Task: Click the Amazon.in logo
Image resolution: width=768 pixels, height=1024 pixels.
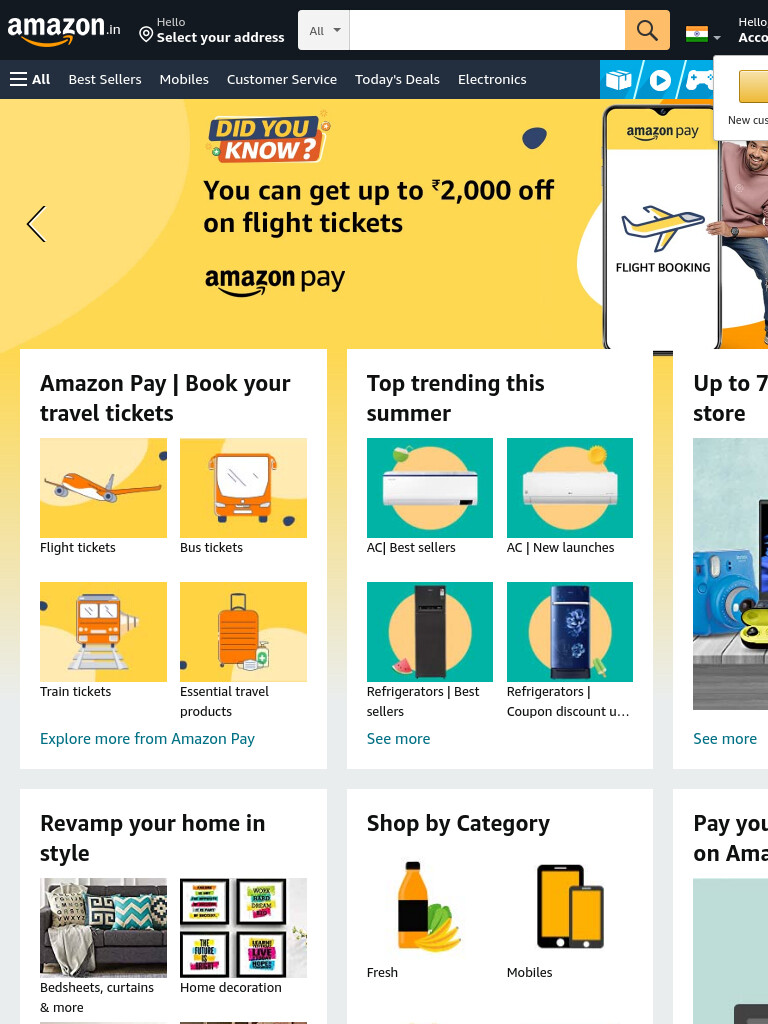Action: point(63,30)
